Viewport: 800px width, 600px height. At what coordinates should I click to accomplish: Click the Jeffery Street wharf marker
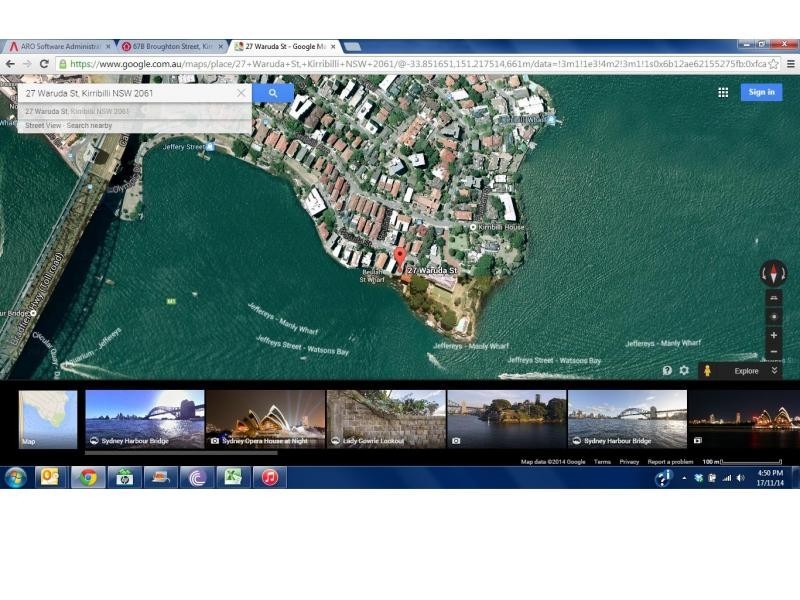pos(210,146)
